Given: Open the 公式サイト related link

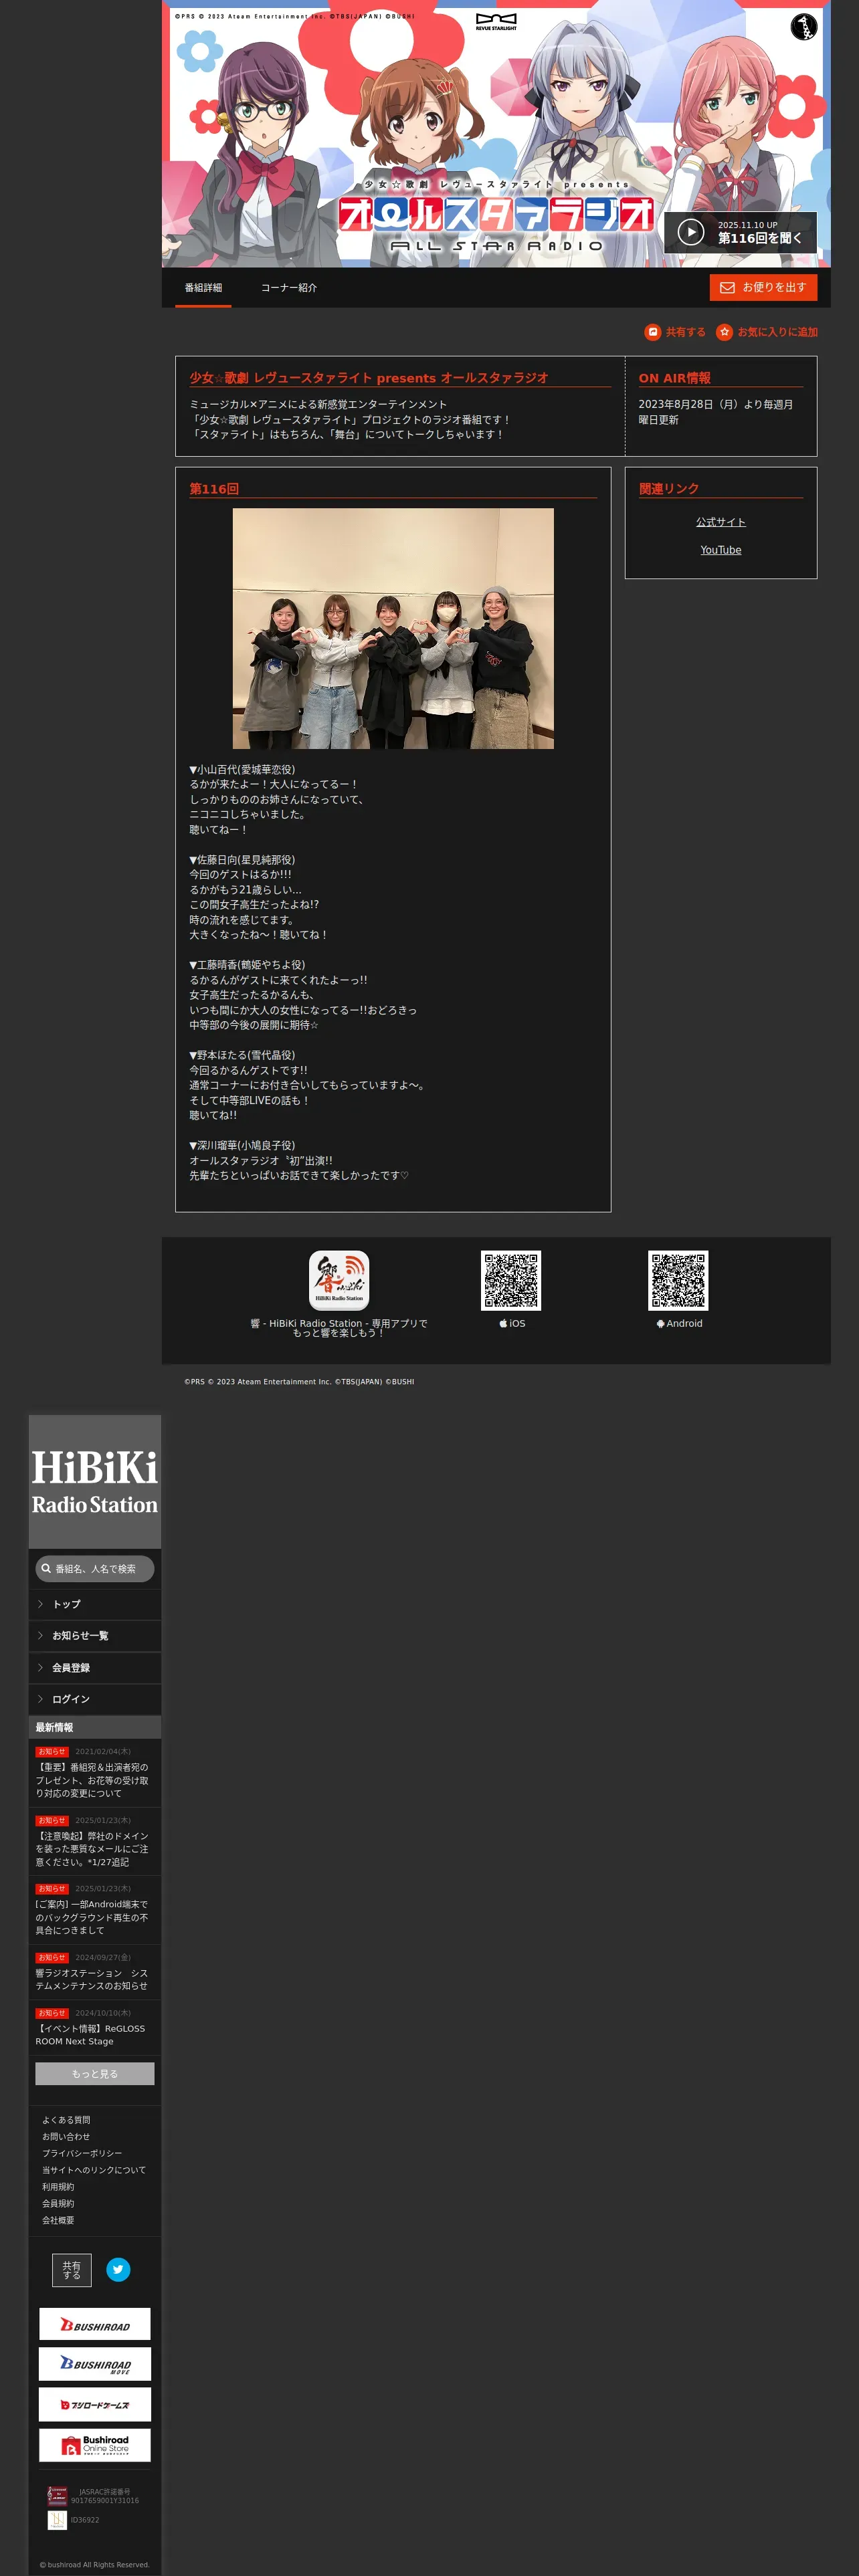Looking at the screenshot, I should (x=721, y=522).
